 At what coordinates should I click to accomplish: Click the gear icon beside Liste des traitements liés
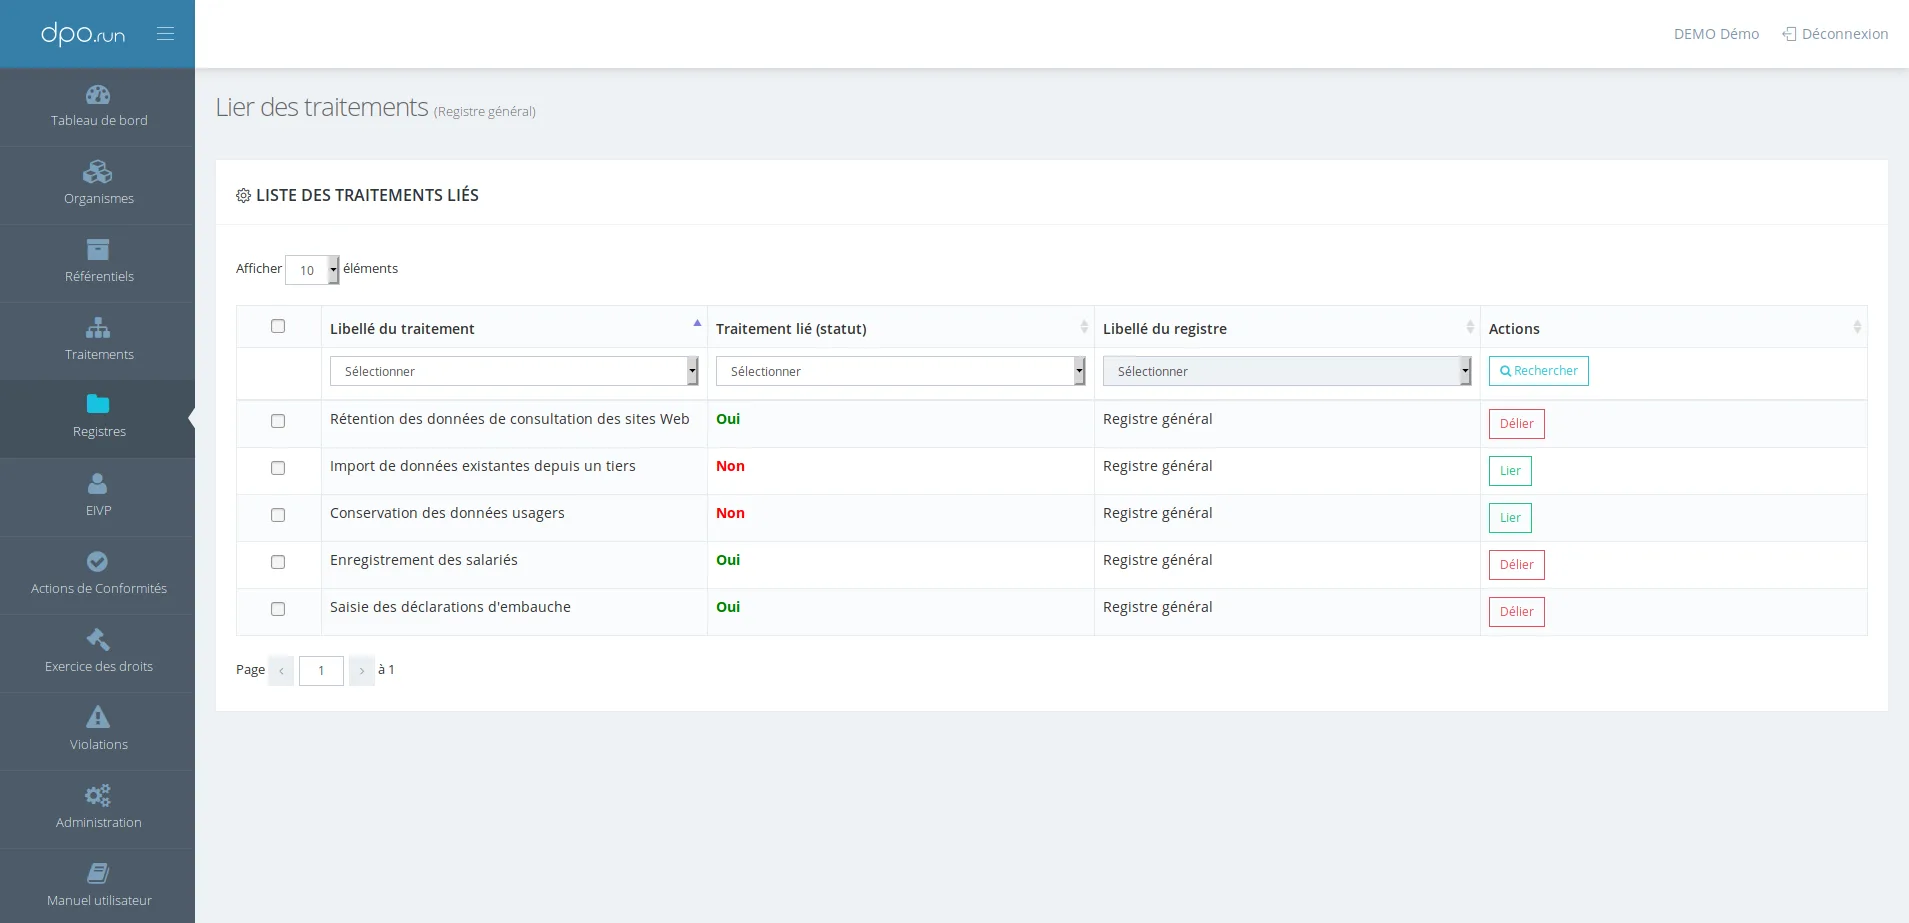[243, 195]
